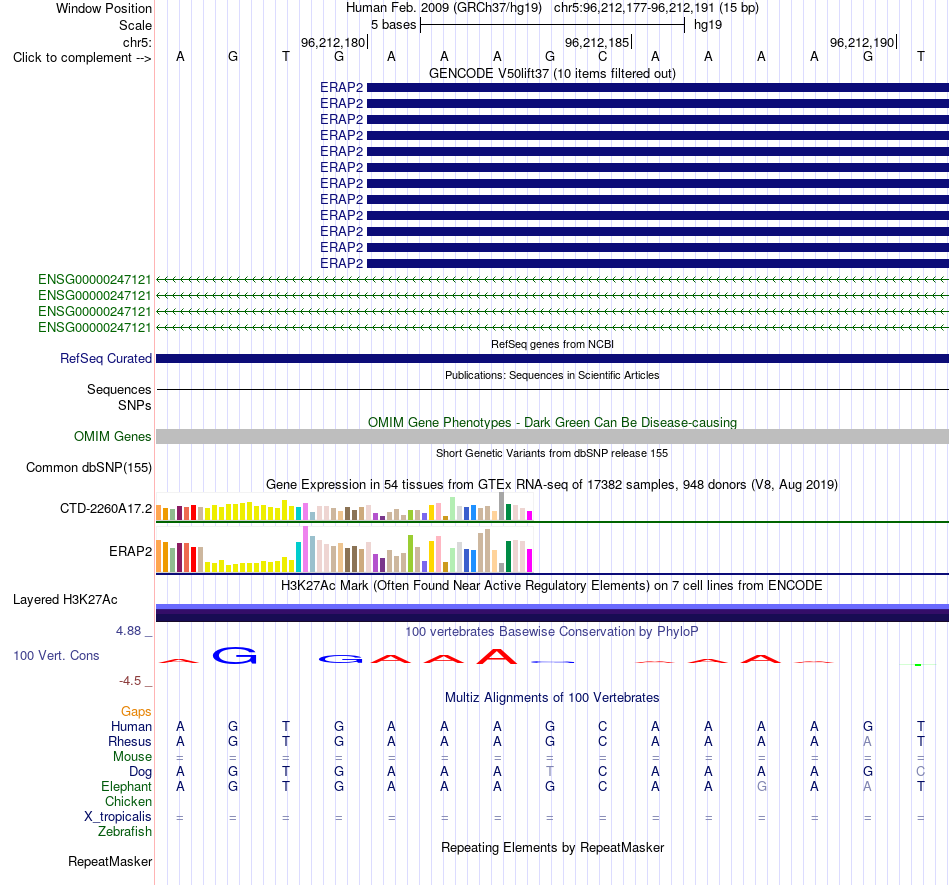Open '100 vertebrates Basewise Conservation by PhyloP' title
This screenshot has width=950, height=885.
pyautogui.click(x=552, y=631)
